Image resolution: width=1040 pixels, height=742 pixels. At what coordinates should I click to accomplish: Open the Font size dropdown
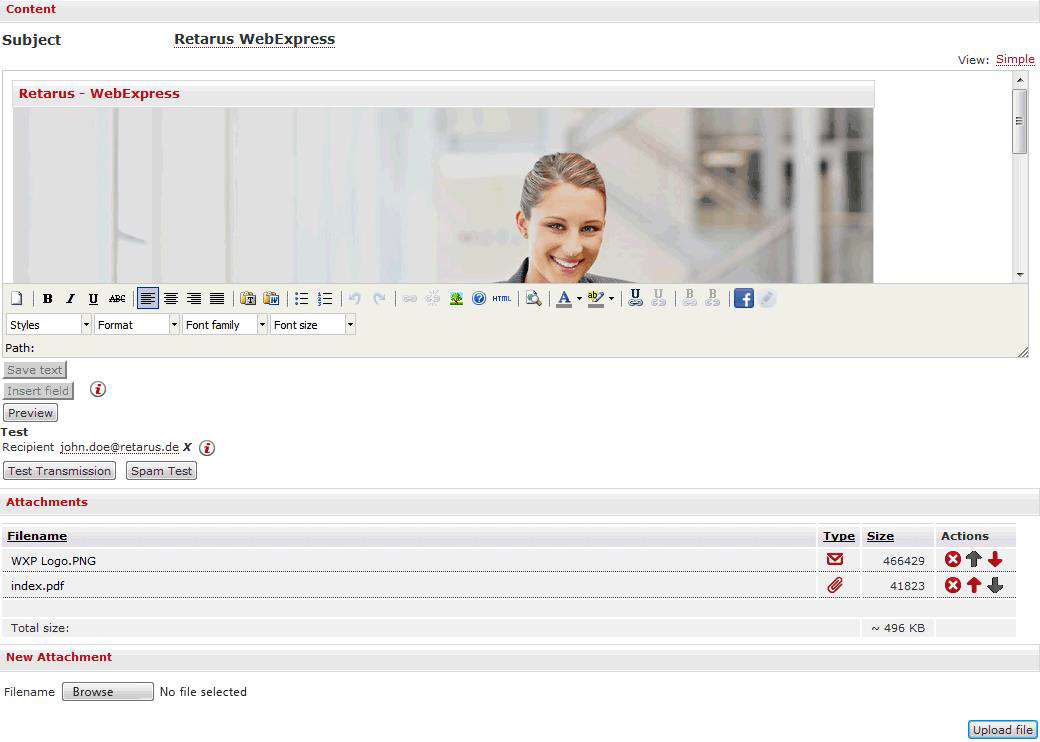click(x=312, y=325)
